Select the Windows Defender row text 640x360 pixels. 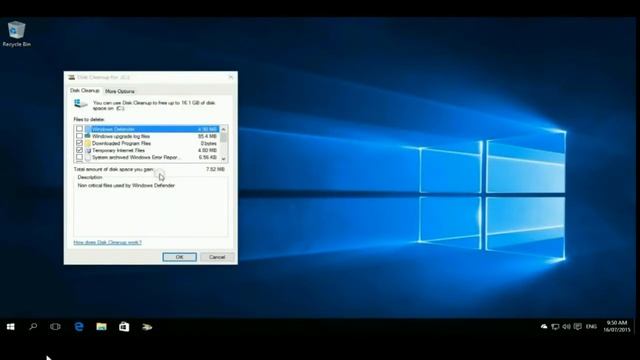113,129
